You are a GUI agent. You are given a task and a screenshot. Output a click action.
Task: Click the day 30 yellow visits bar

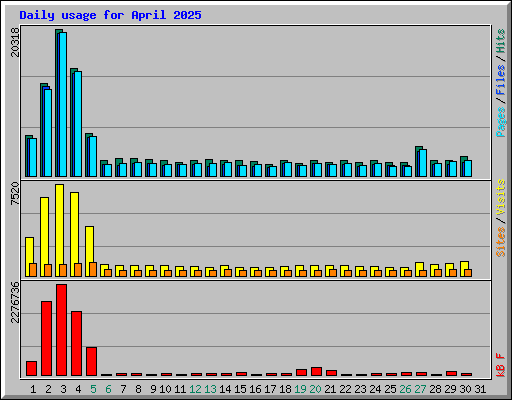point(464,269)
